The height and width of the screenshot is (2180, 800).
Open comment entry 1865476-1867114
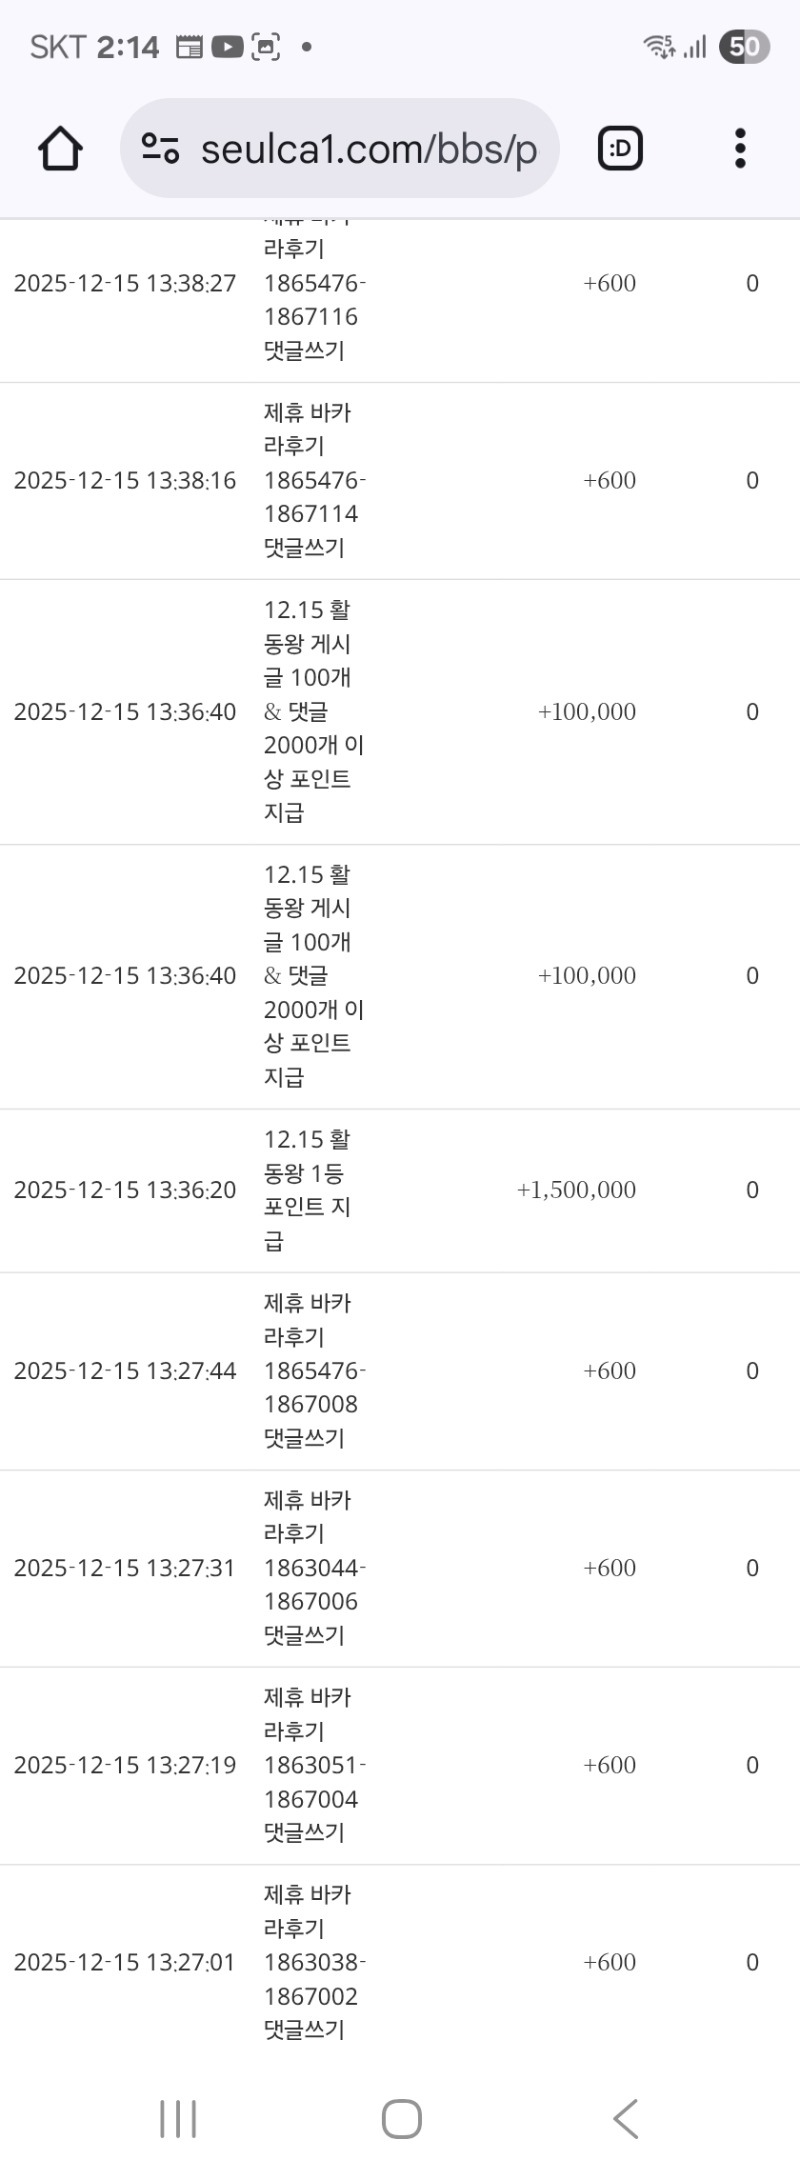click(310, 497)
